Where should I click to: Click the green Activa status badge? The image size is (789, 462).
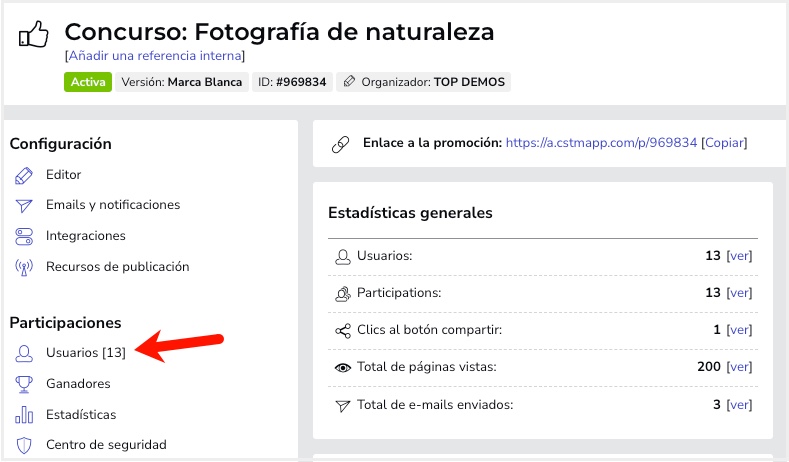tap(87, 82)
